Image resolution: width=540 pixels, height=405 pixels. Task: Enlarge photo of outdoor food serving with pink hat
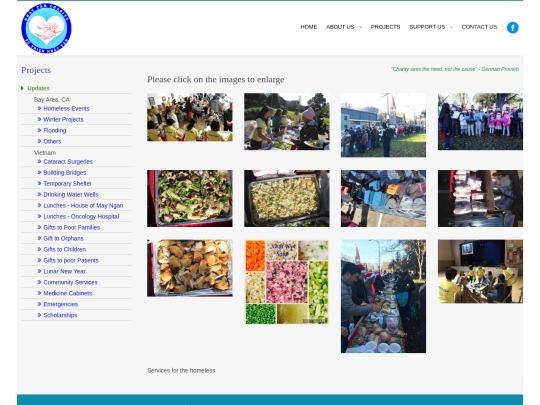(287, 122)
